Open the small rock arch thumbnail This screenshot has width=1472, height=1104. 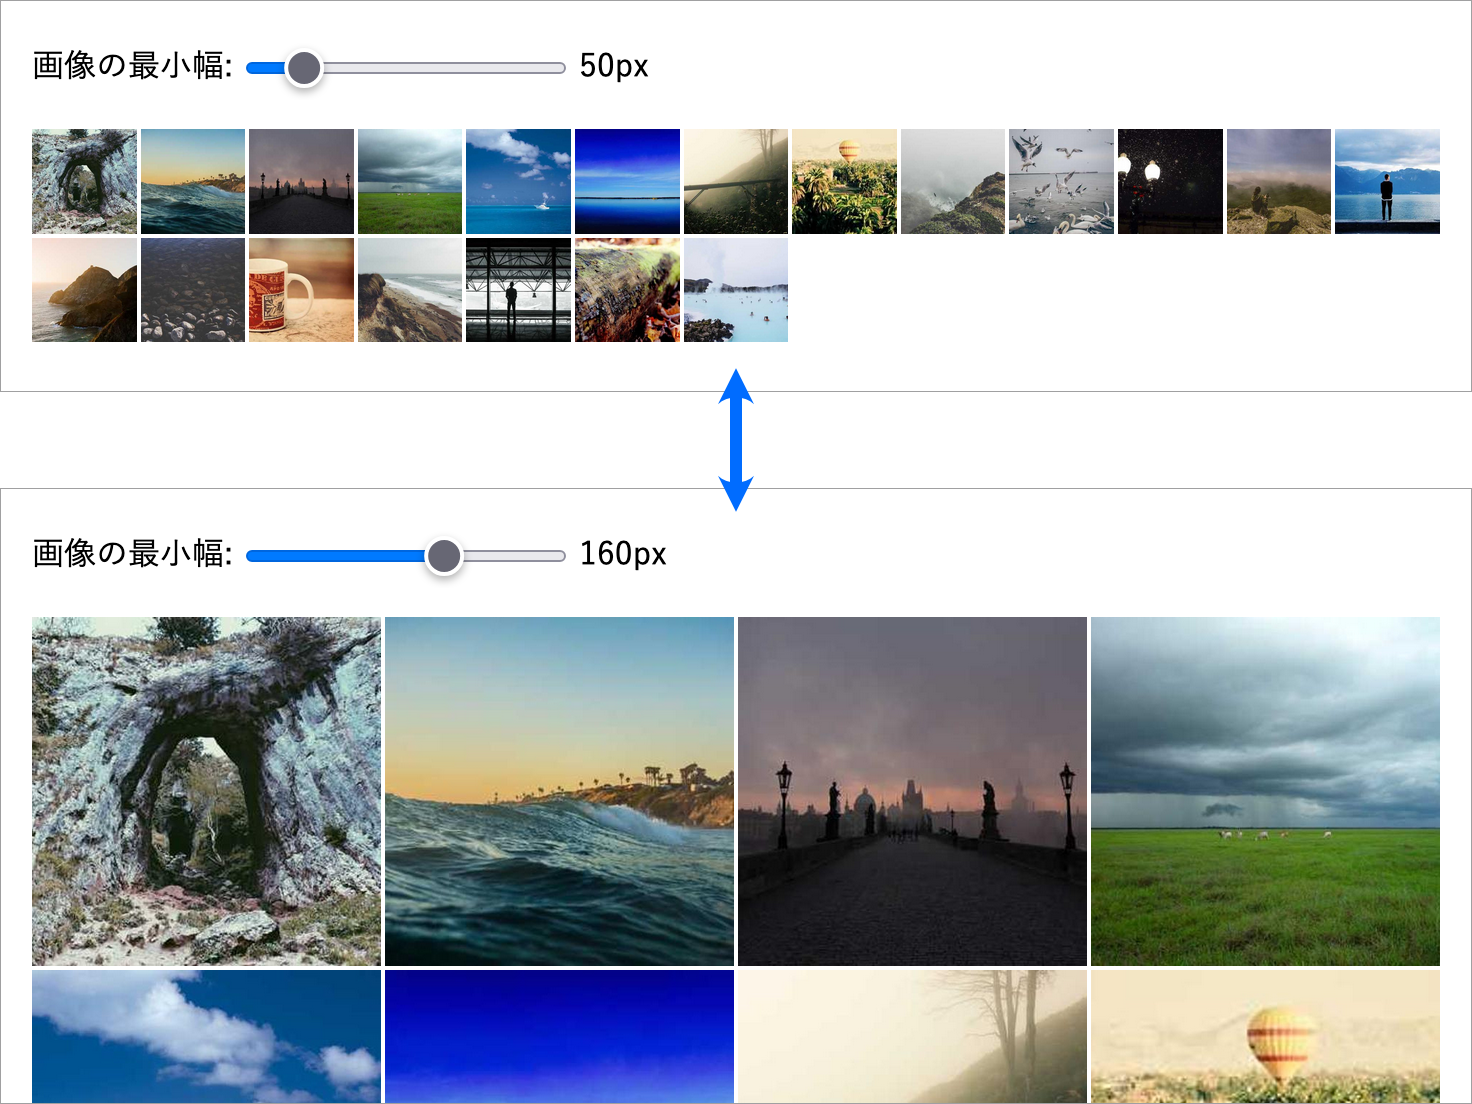(84, 181)
